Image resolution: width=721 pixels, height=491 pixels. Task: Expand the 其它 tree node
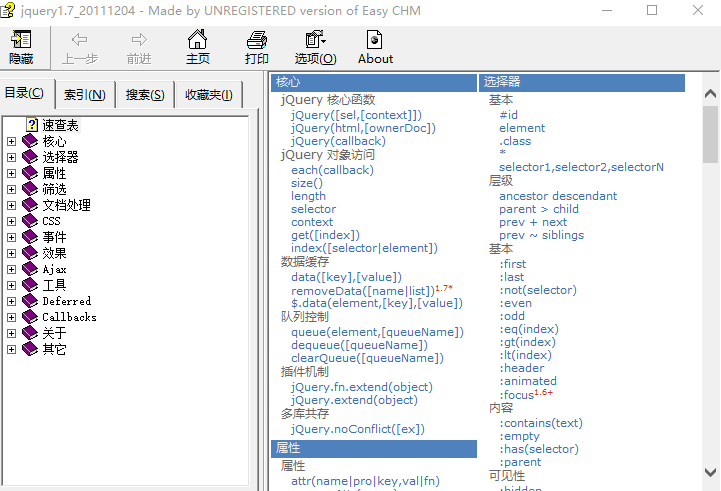coord(12,349)
